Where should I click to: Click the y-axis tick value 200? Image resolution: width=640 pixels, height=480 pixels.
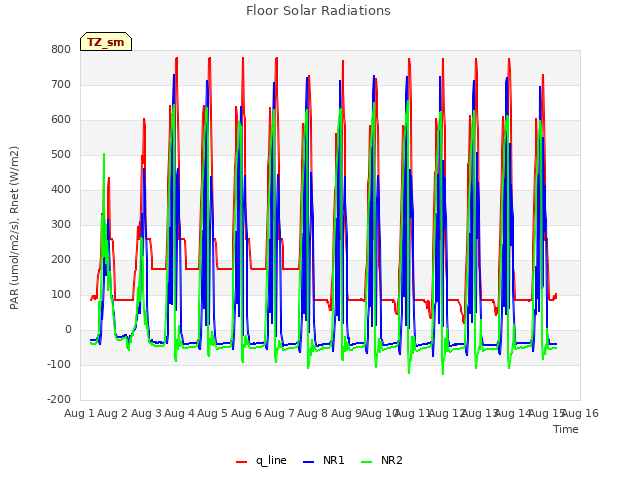pos(61,260)
